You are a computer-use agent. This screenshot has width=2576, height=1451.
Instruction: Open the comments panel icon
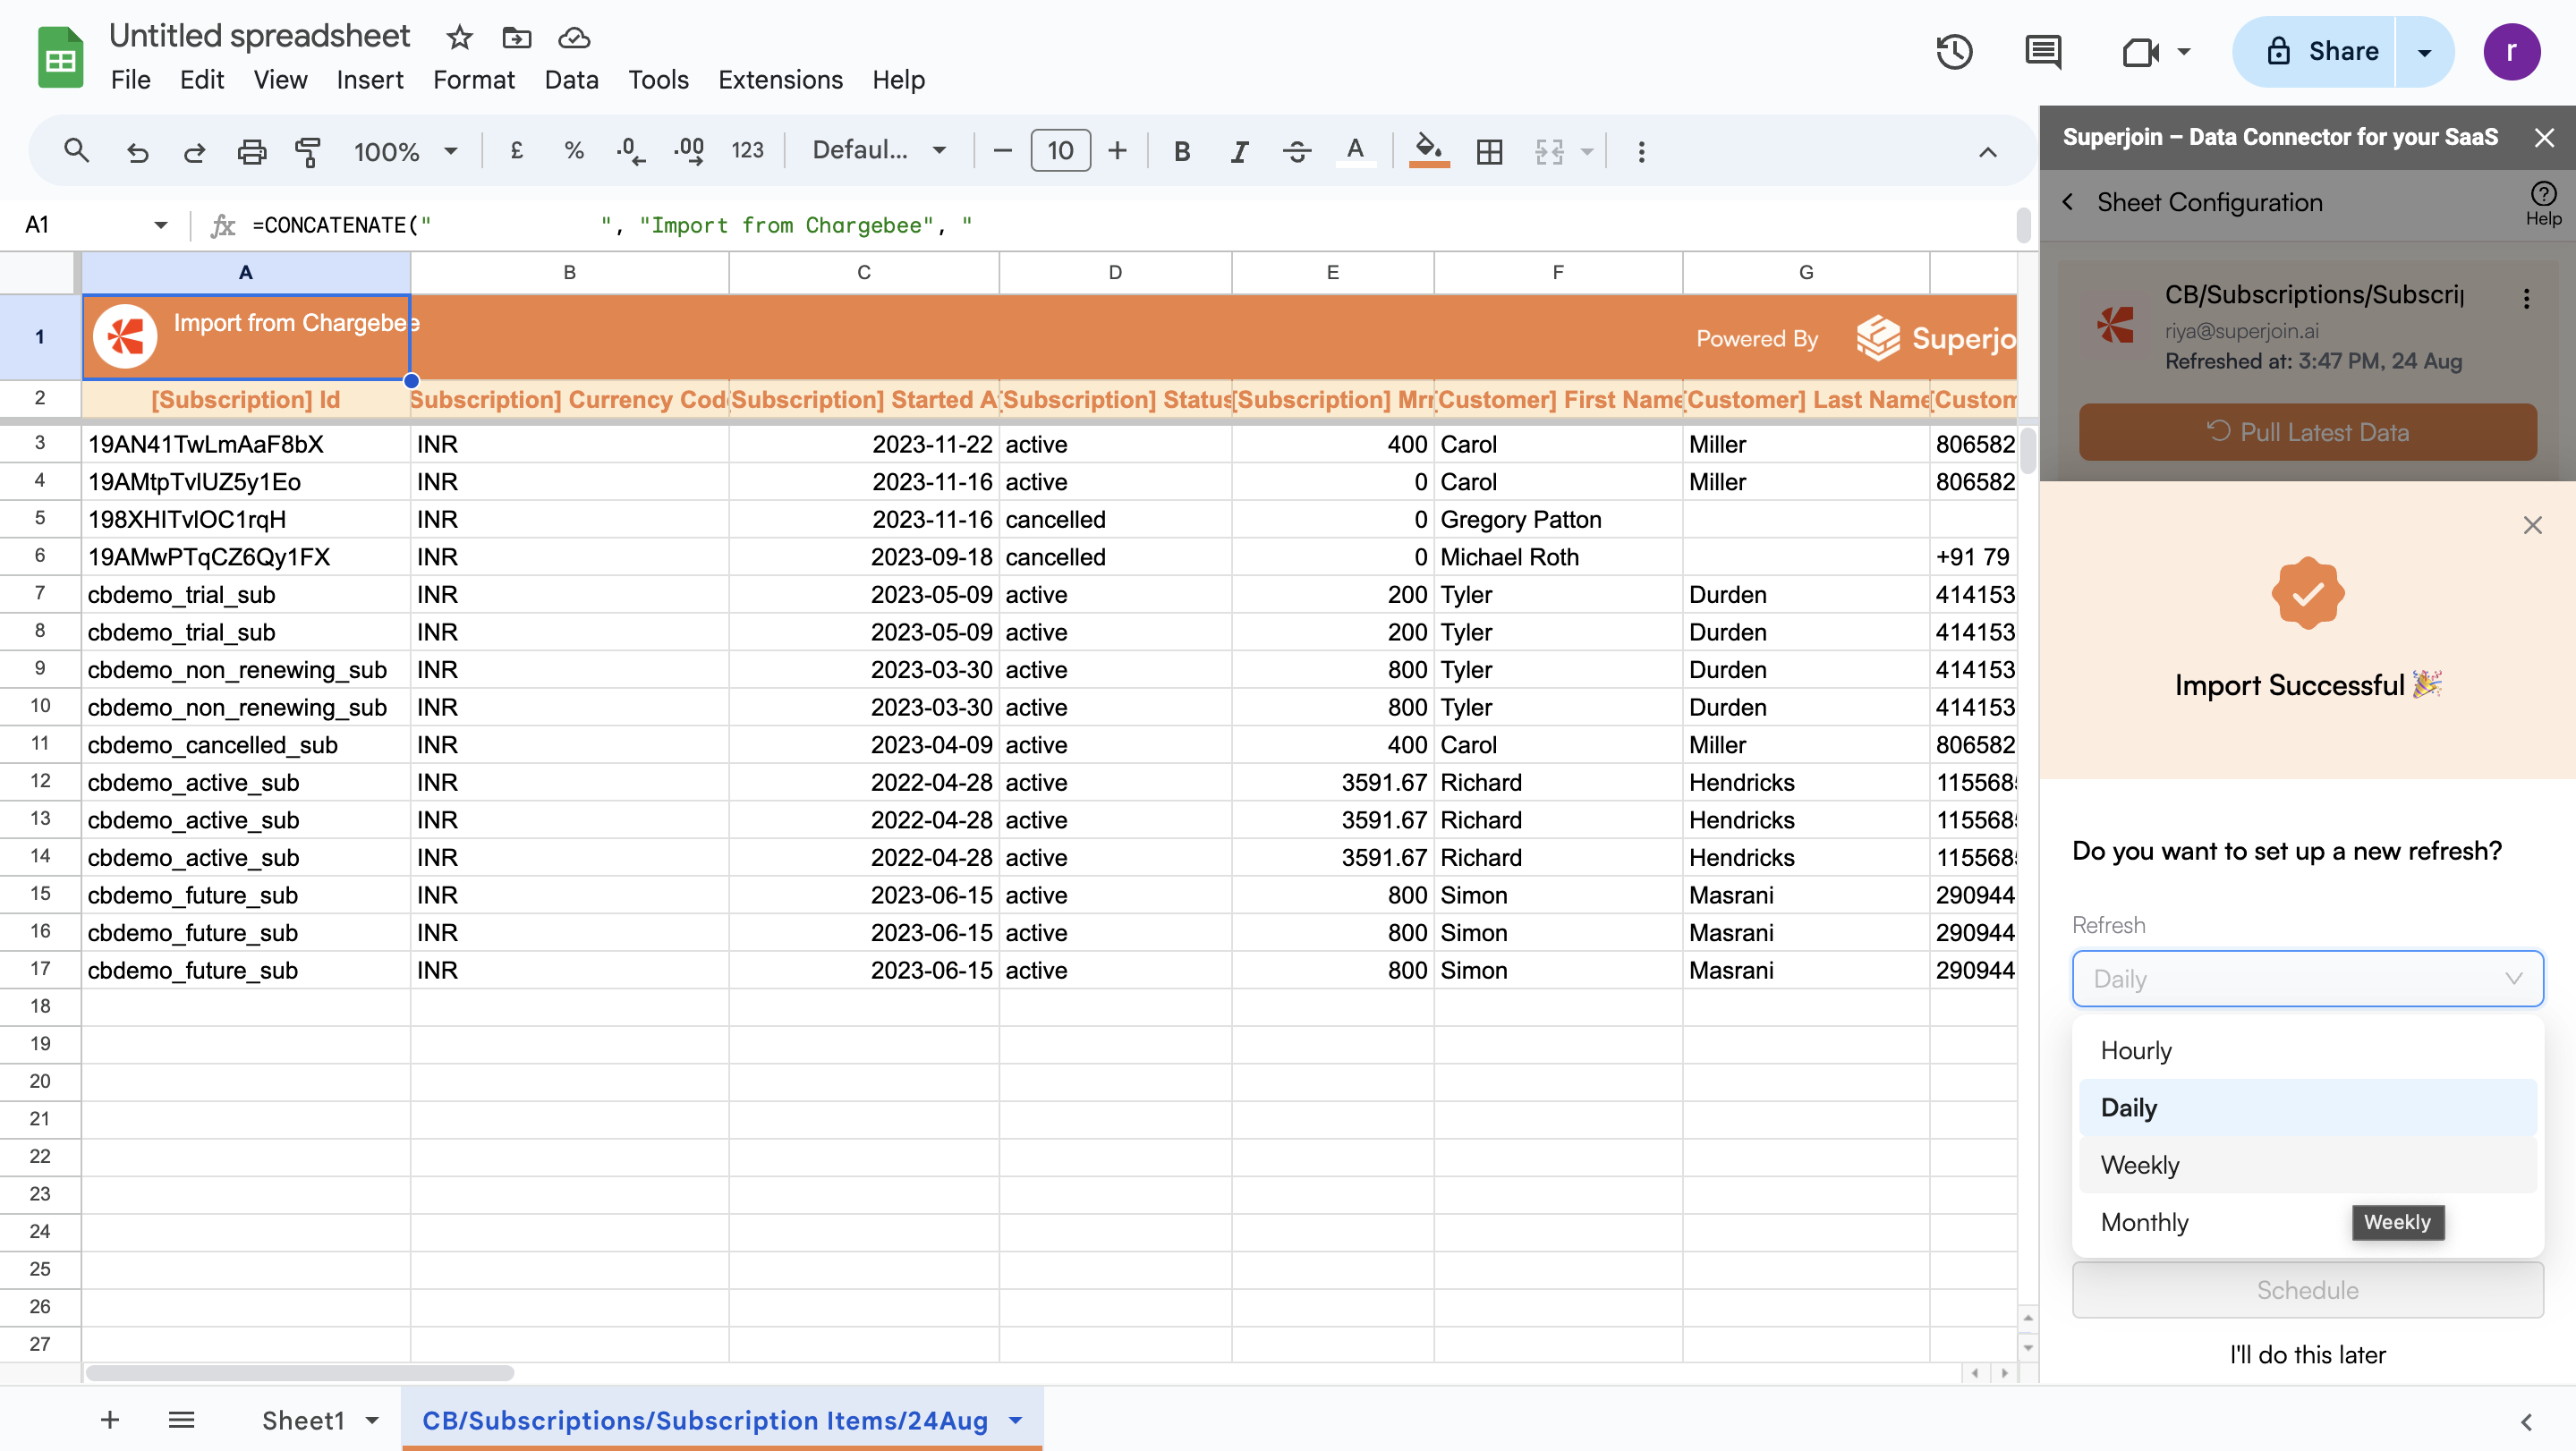pyautogui.click(x=2042, y=52)
